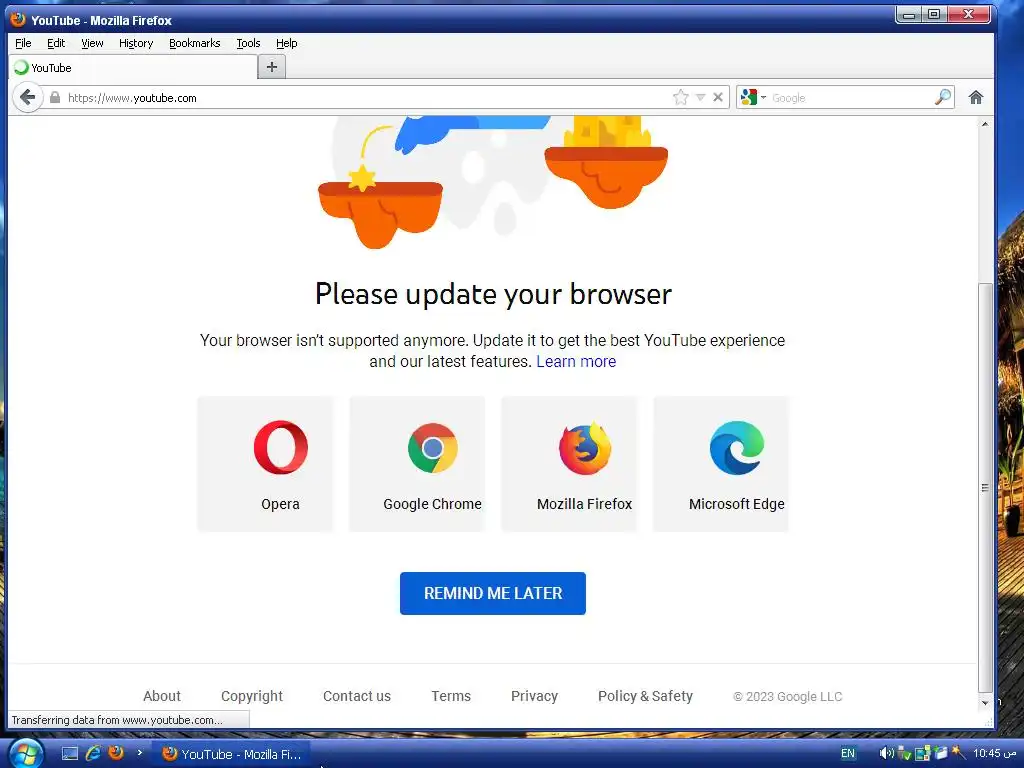Choose the Opera browser card

coord(265,464)
